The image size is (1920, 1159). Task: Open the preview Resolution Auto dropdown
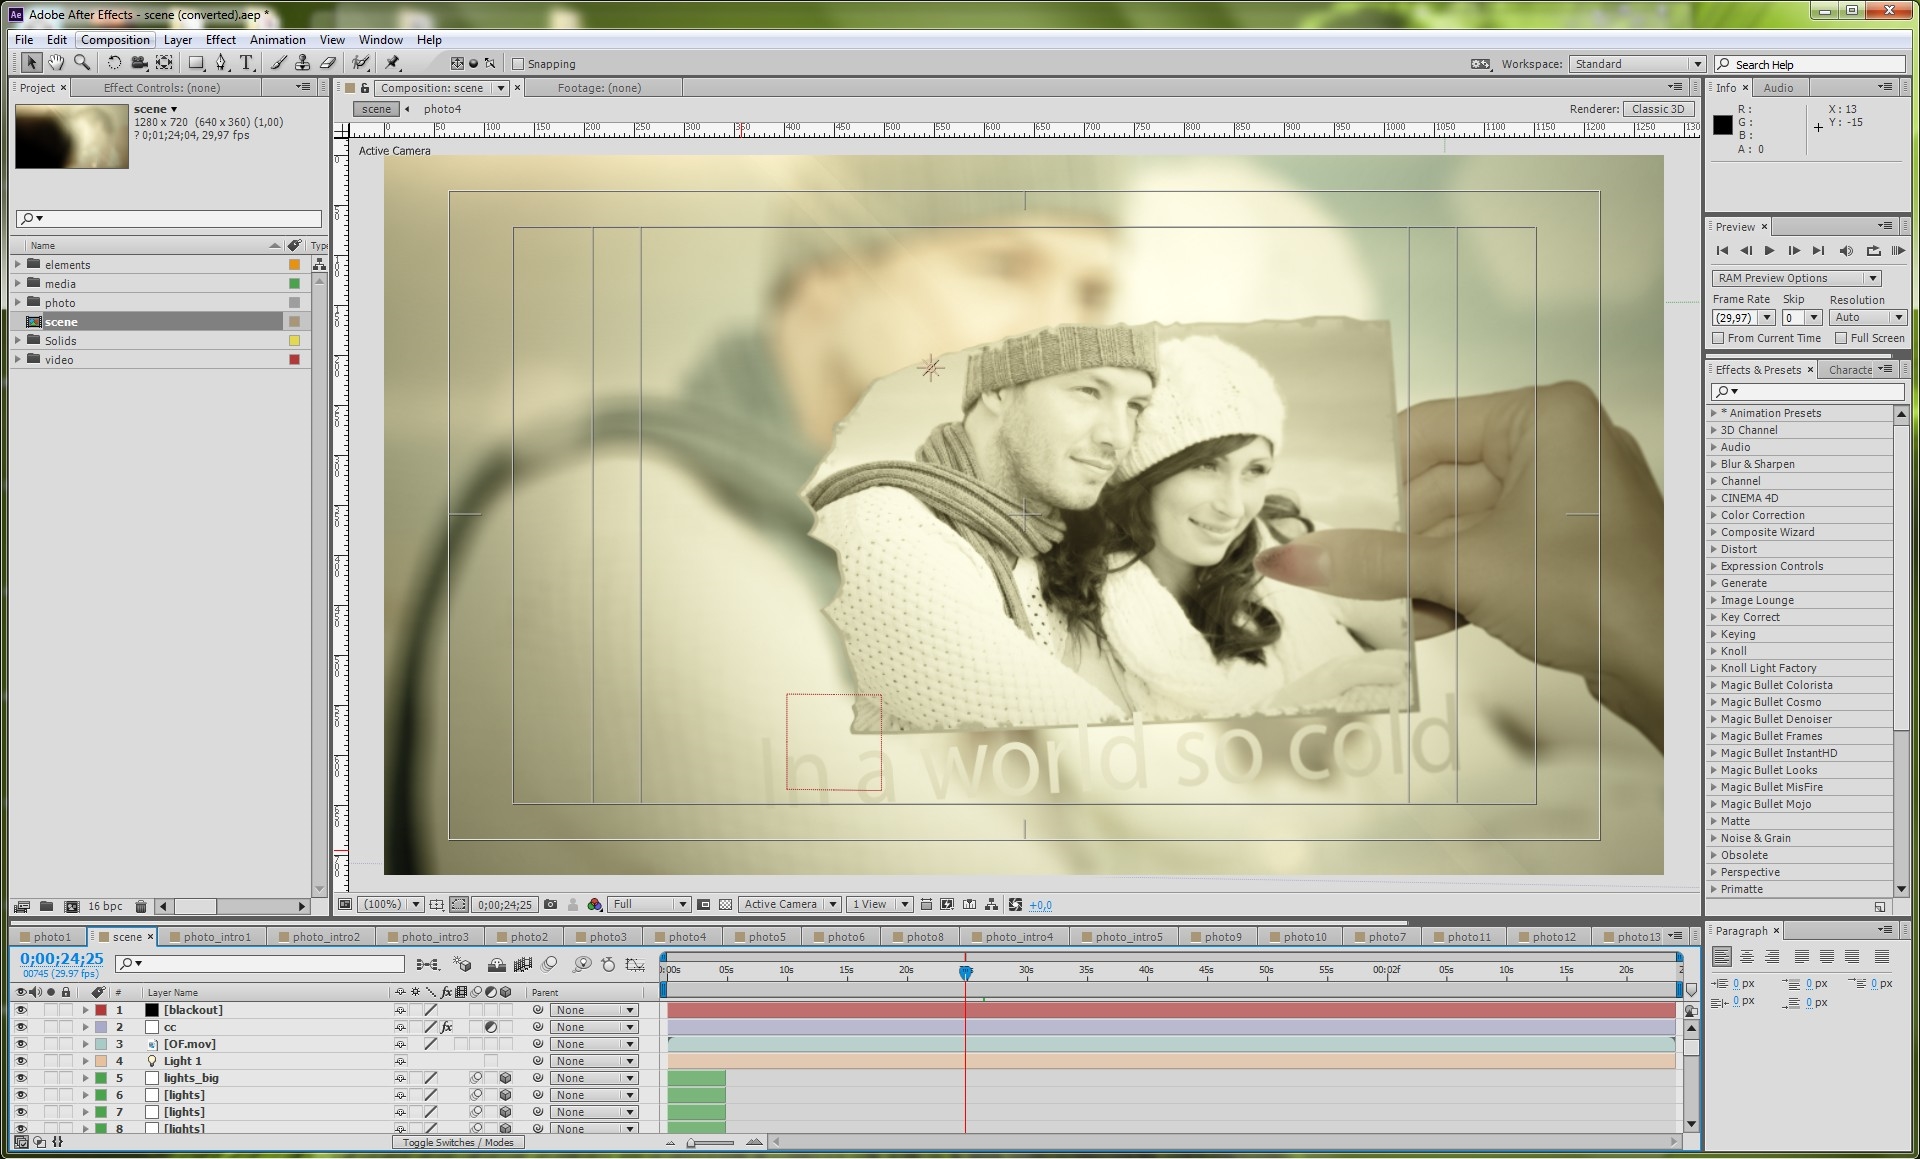[x=1869, y=317]
